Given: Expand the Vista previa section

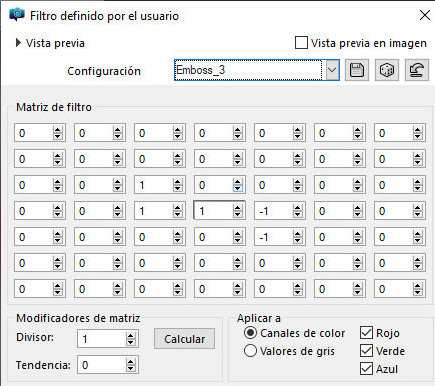Looking at the screenshot, I should (18, 43).
